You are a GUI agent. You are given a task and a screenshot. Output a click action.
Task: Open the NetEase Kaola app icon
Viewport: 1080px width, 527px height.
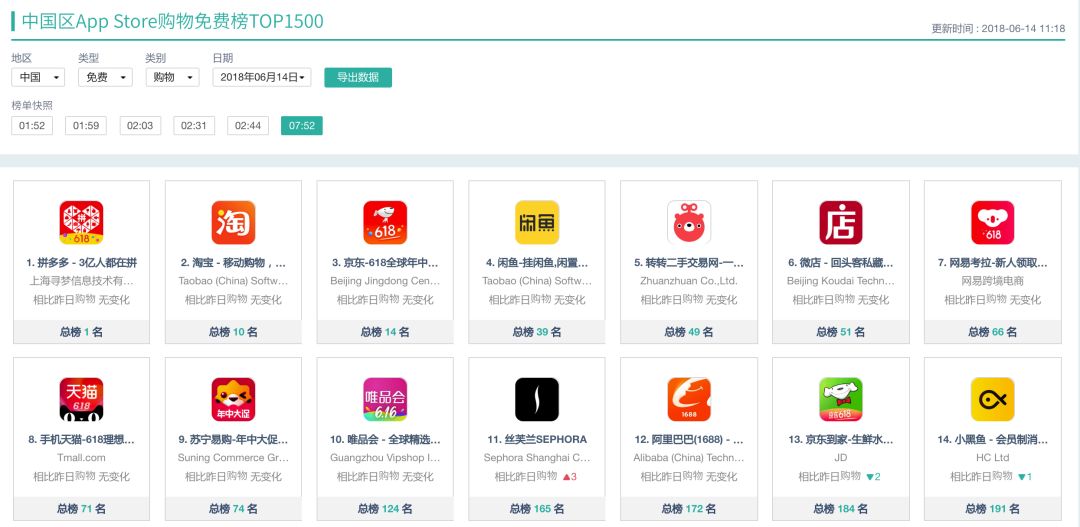[x=993, y=223]
